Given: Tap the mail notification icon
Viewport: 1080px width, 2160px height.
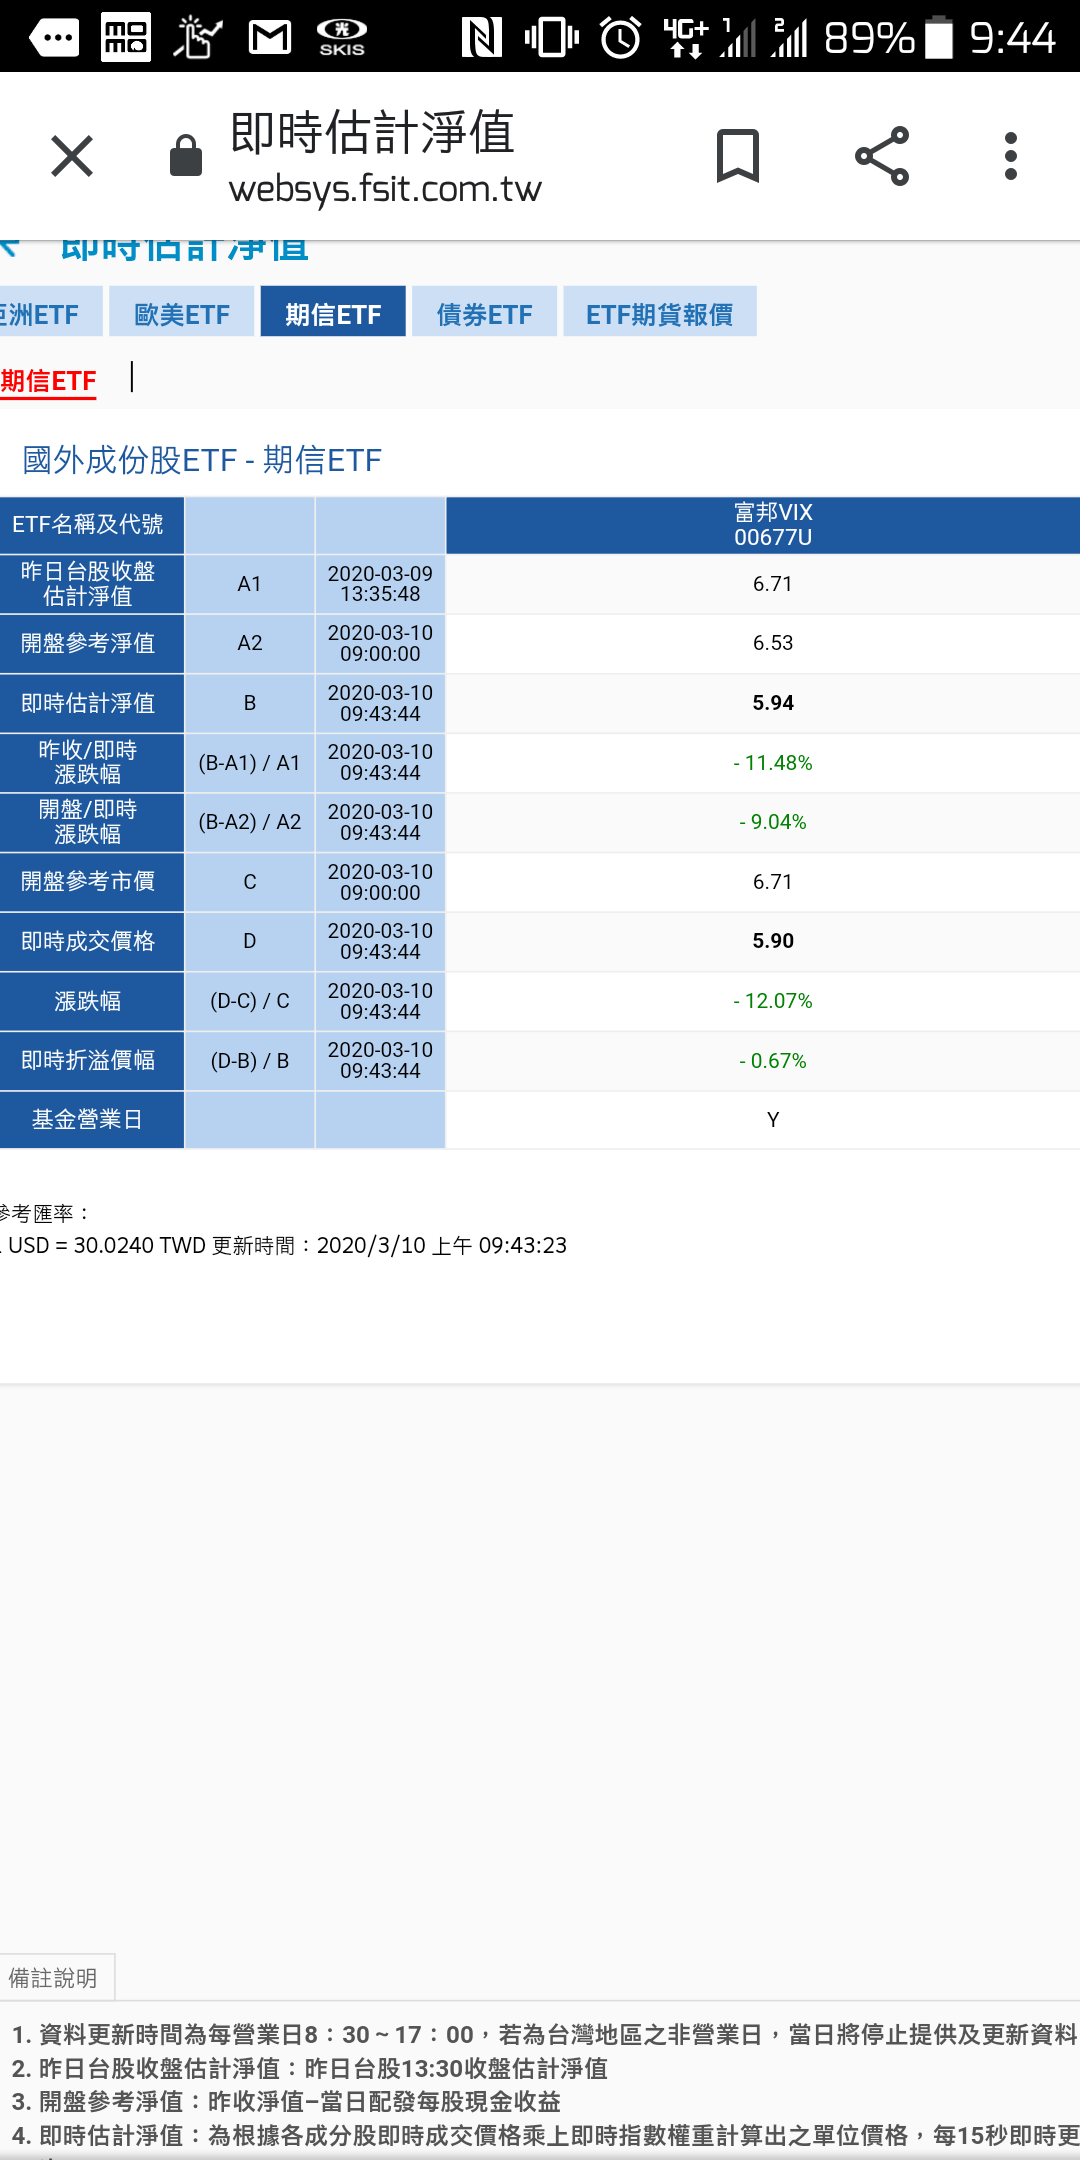Looking at the screenshot, I should pyautogui.click(x=269, y=38).
